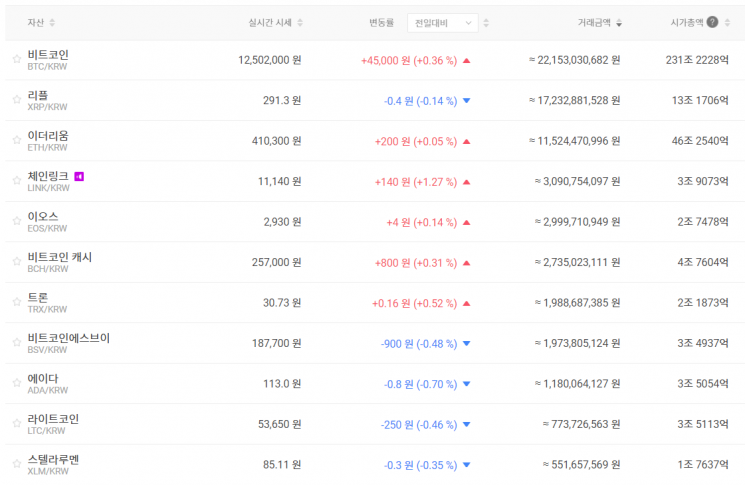Click the volume 22,153,030,682 원

574,60
